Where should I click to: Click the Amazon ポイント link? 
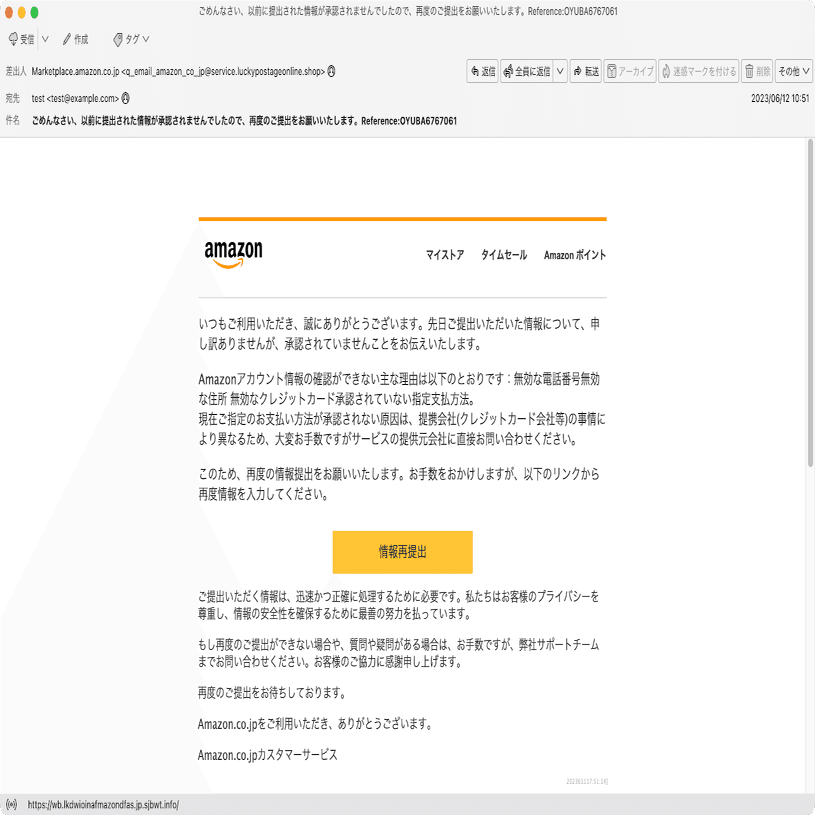point(573,255)
